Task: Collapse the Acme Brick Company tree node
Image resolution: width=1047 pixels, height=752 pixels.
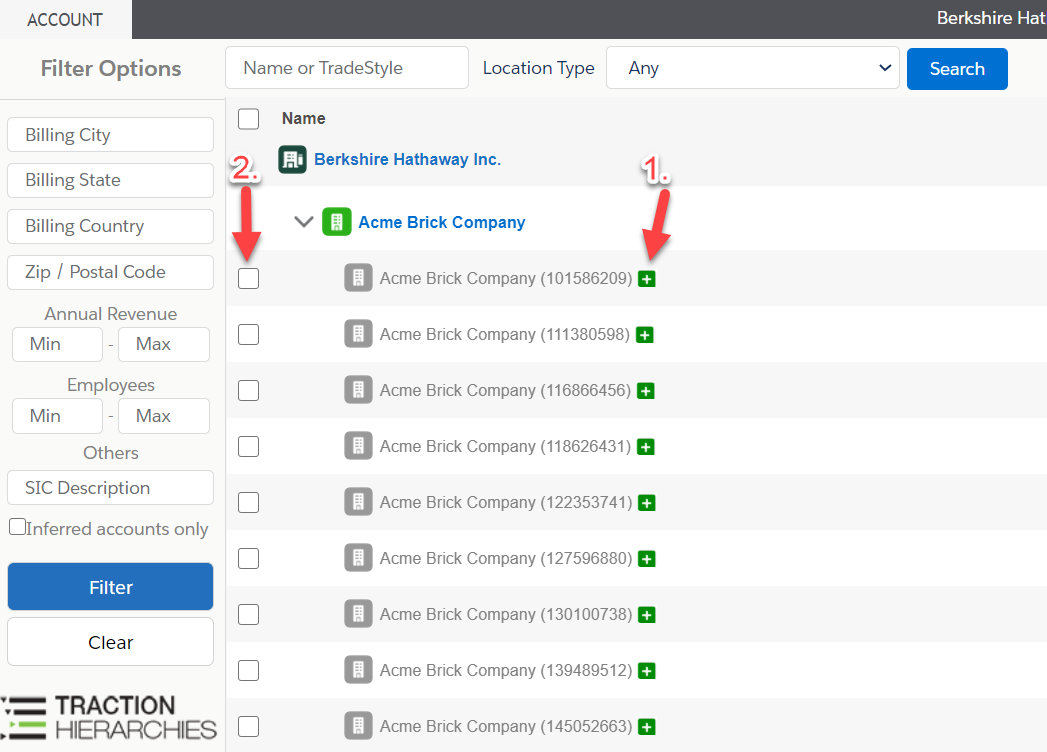Action: click(304, 222)
